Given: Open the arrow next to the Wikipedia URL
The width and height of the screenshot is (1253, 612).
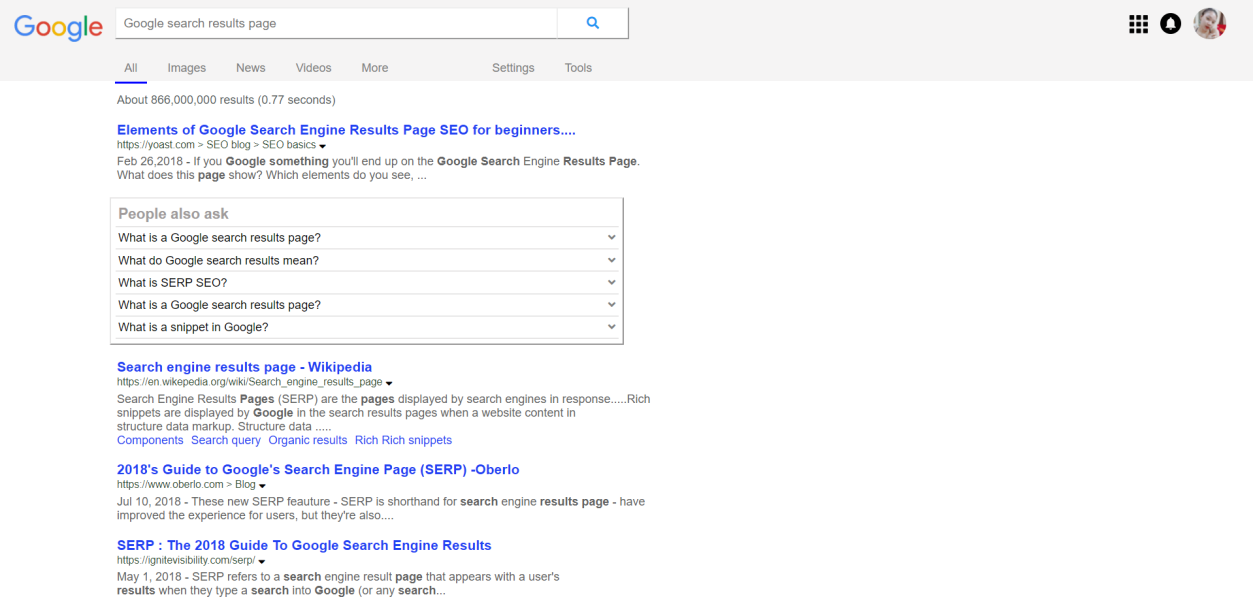Looking at the screenshot, I should tap(389, 383).
